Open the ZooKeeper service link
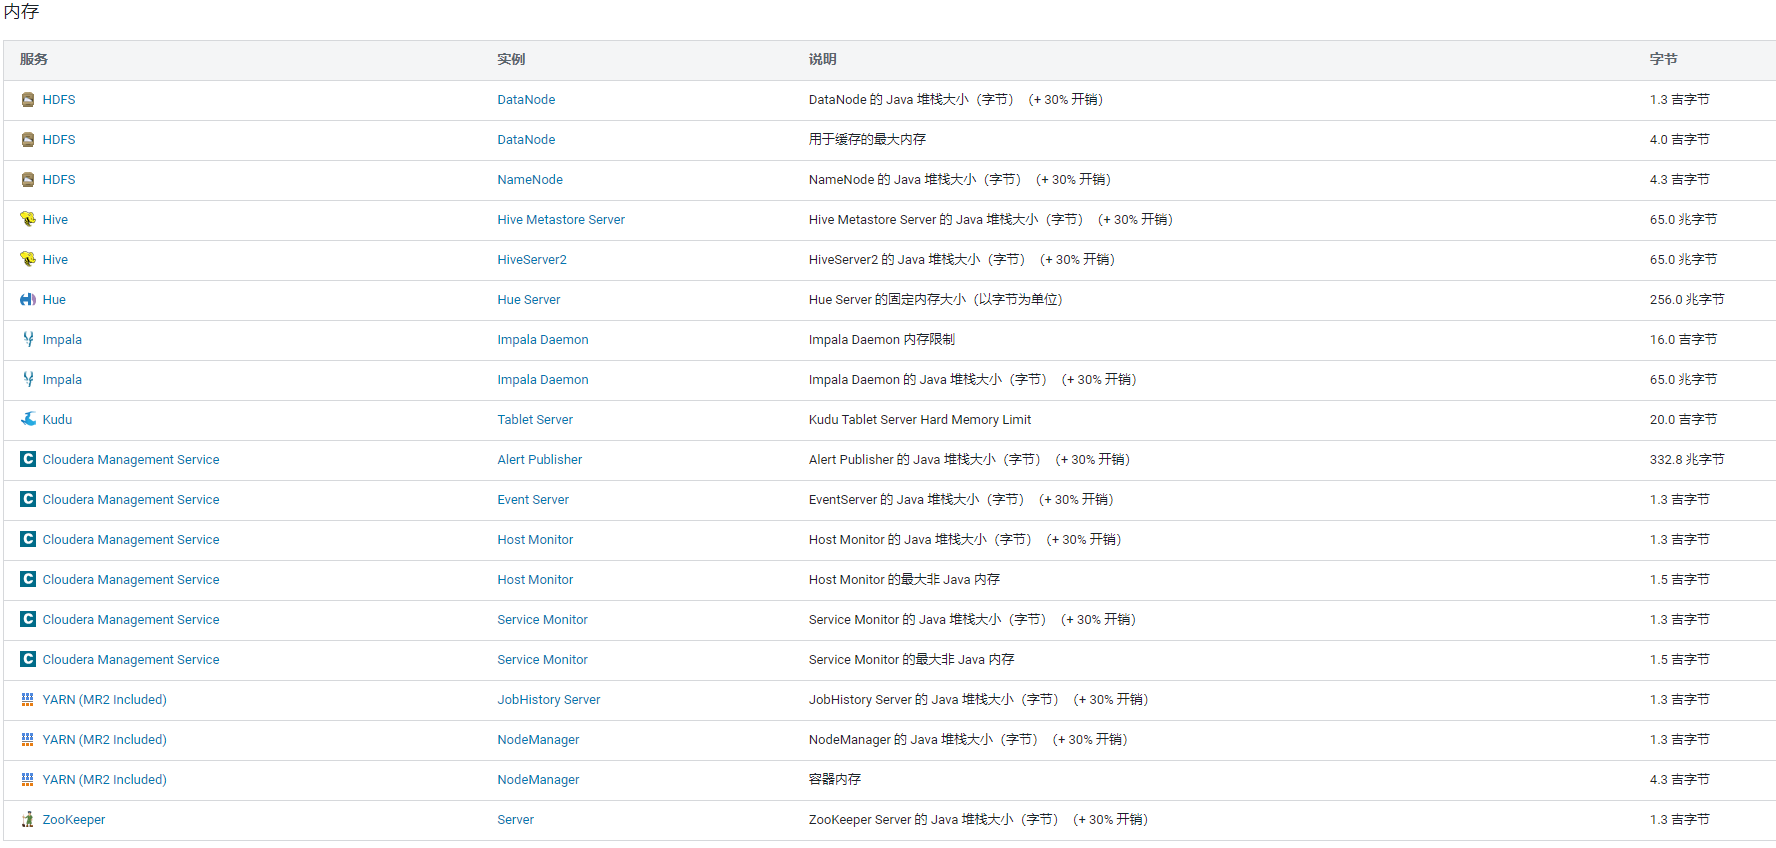1776x848 pixels. [74, 820]
